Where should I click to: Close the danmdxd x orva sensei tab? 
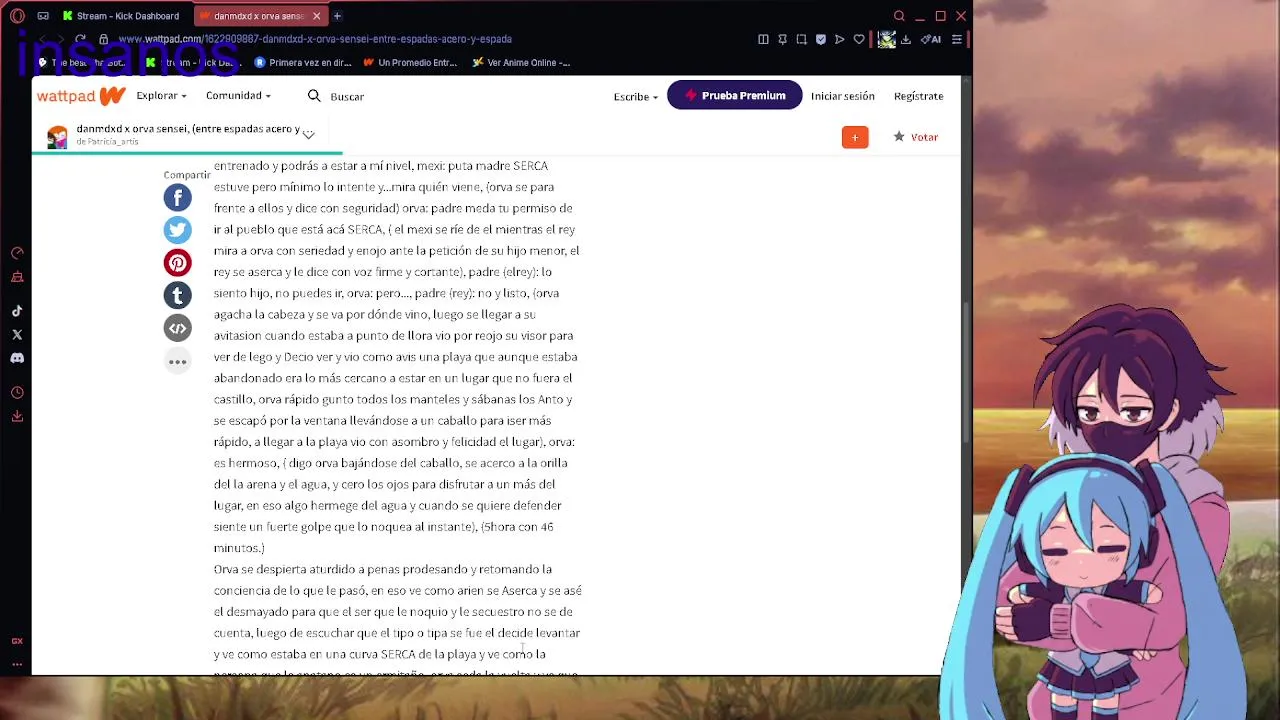[316, 16]
